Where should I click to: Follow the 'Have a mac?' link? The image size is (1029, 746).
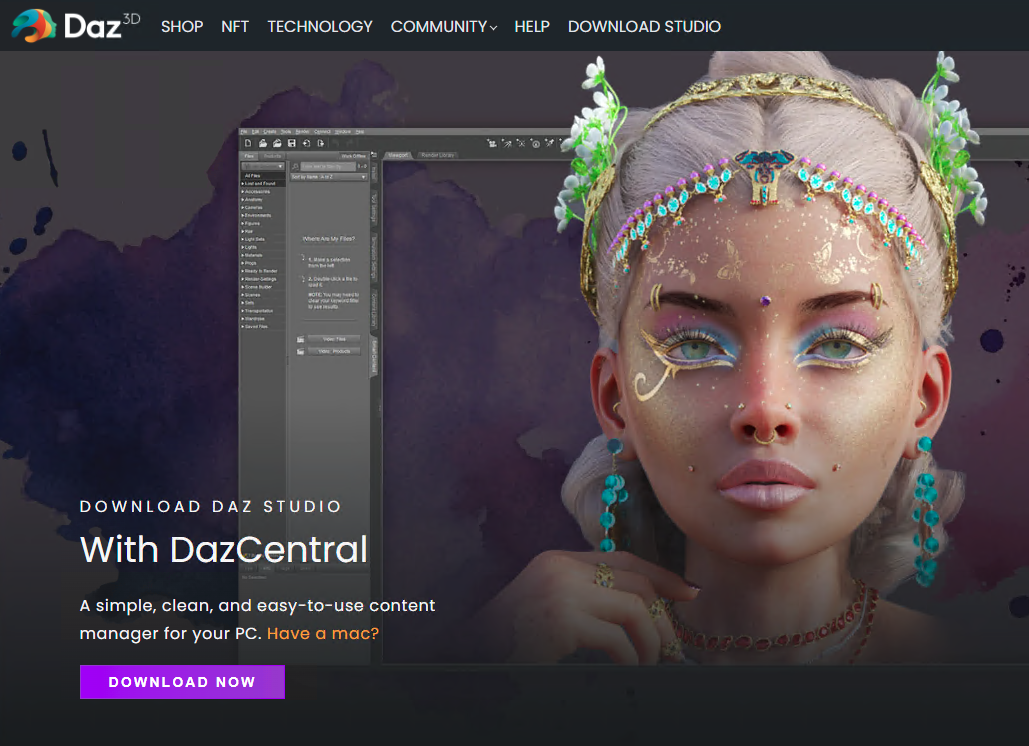(x=323, y=633)
